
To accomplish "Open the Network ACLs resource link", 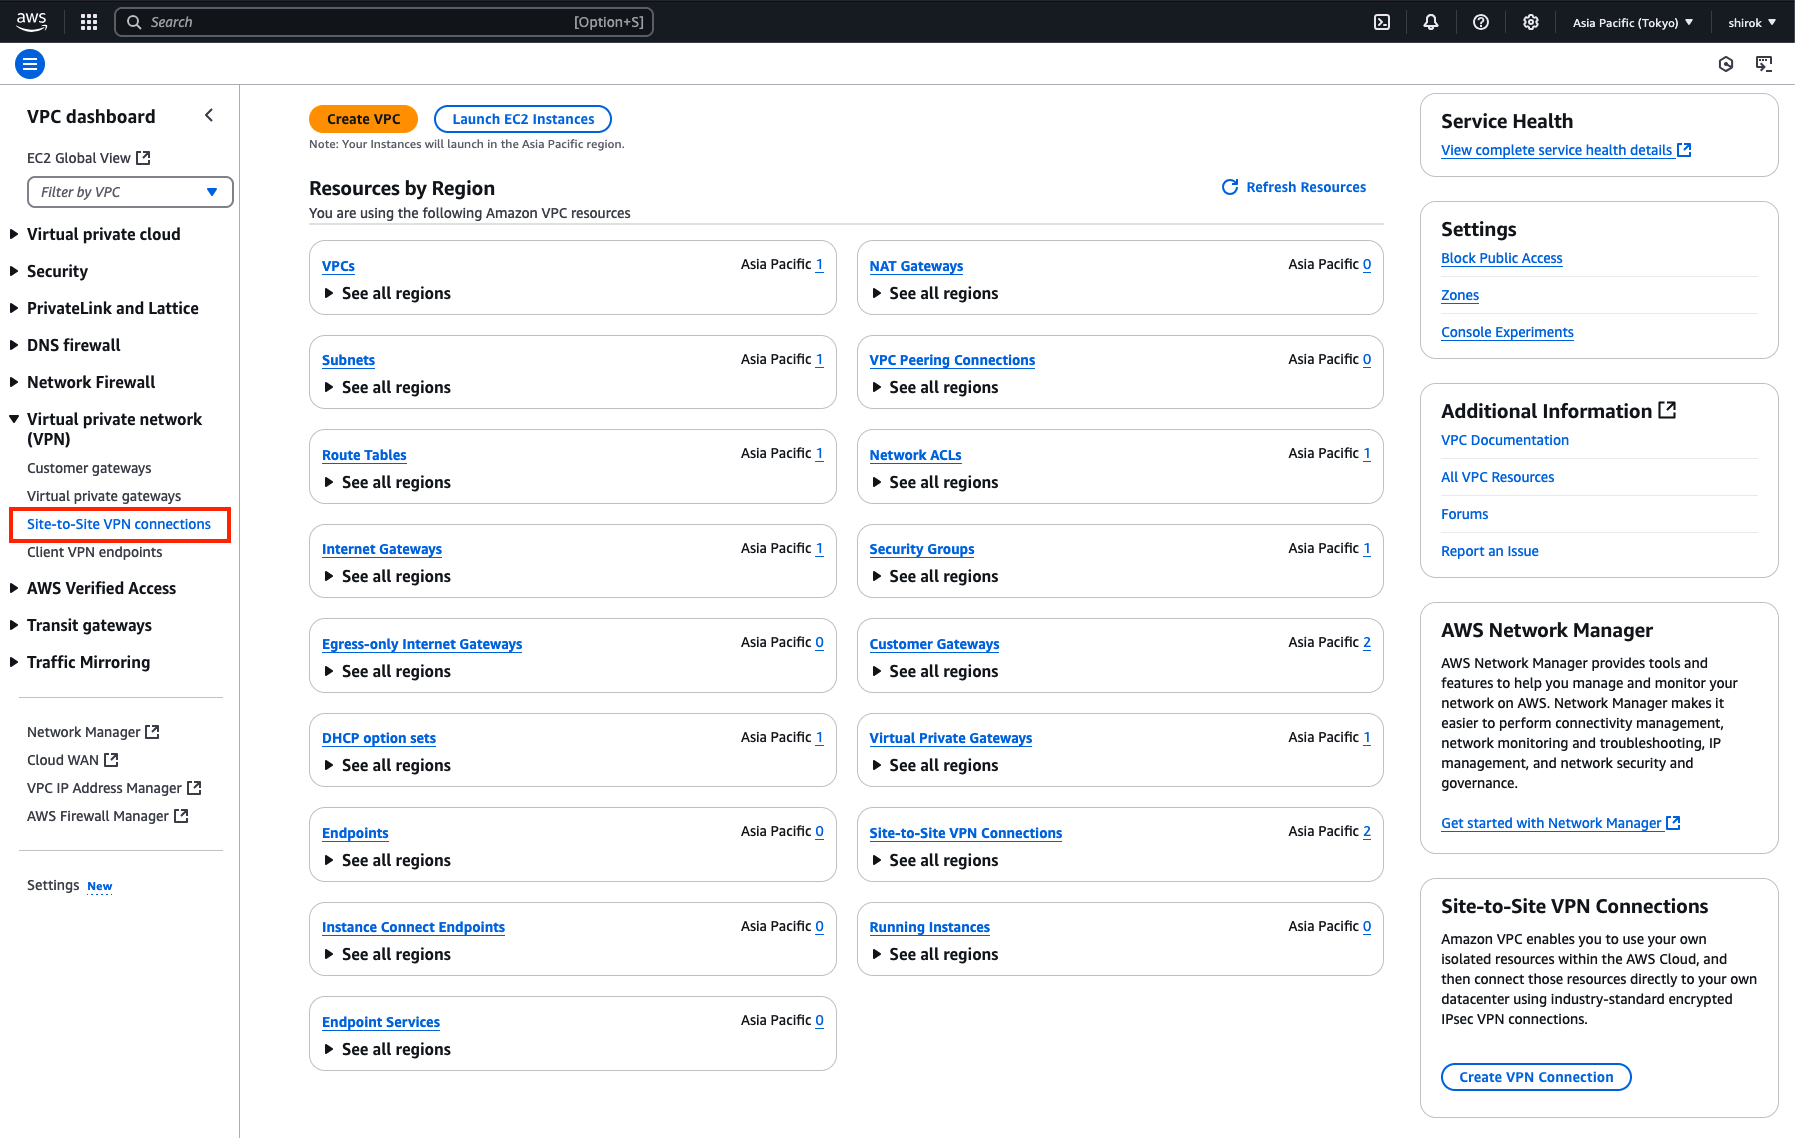I will [916, 455].
